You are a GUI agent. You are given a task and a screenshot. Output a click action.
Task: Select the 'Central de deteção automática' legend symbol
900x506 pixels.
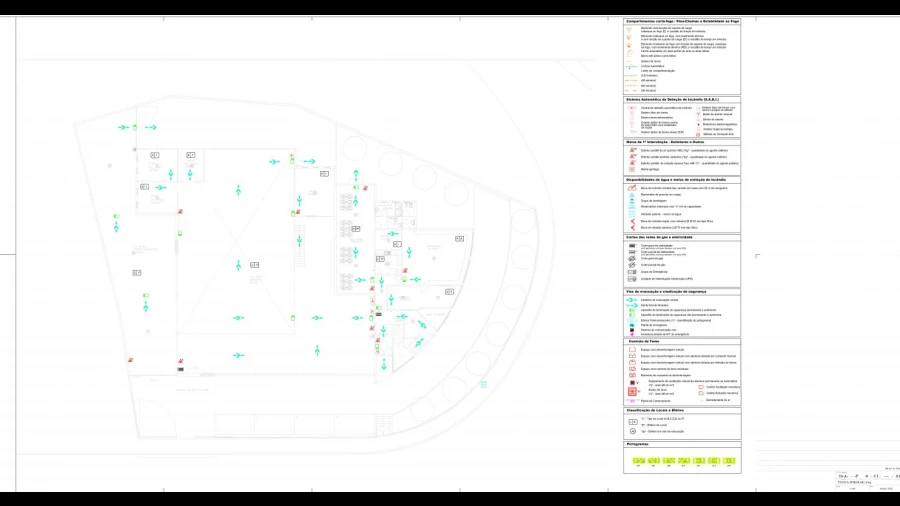632,107
